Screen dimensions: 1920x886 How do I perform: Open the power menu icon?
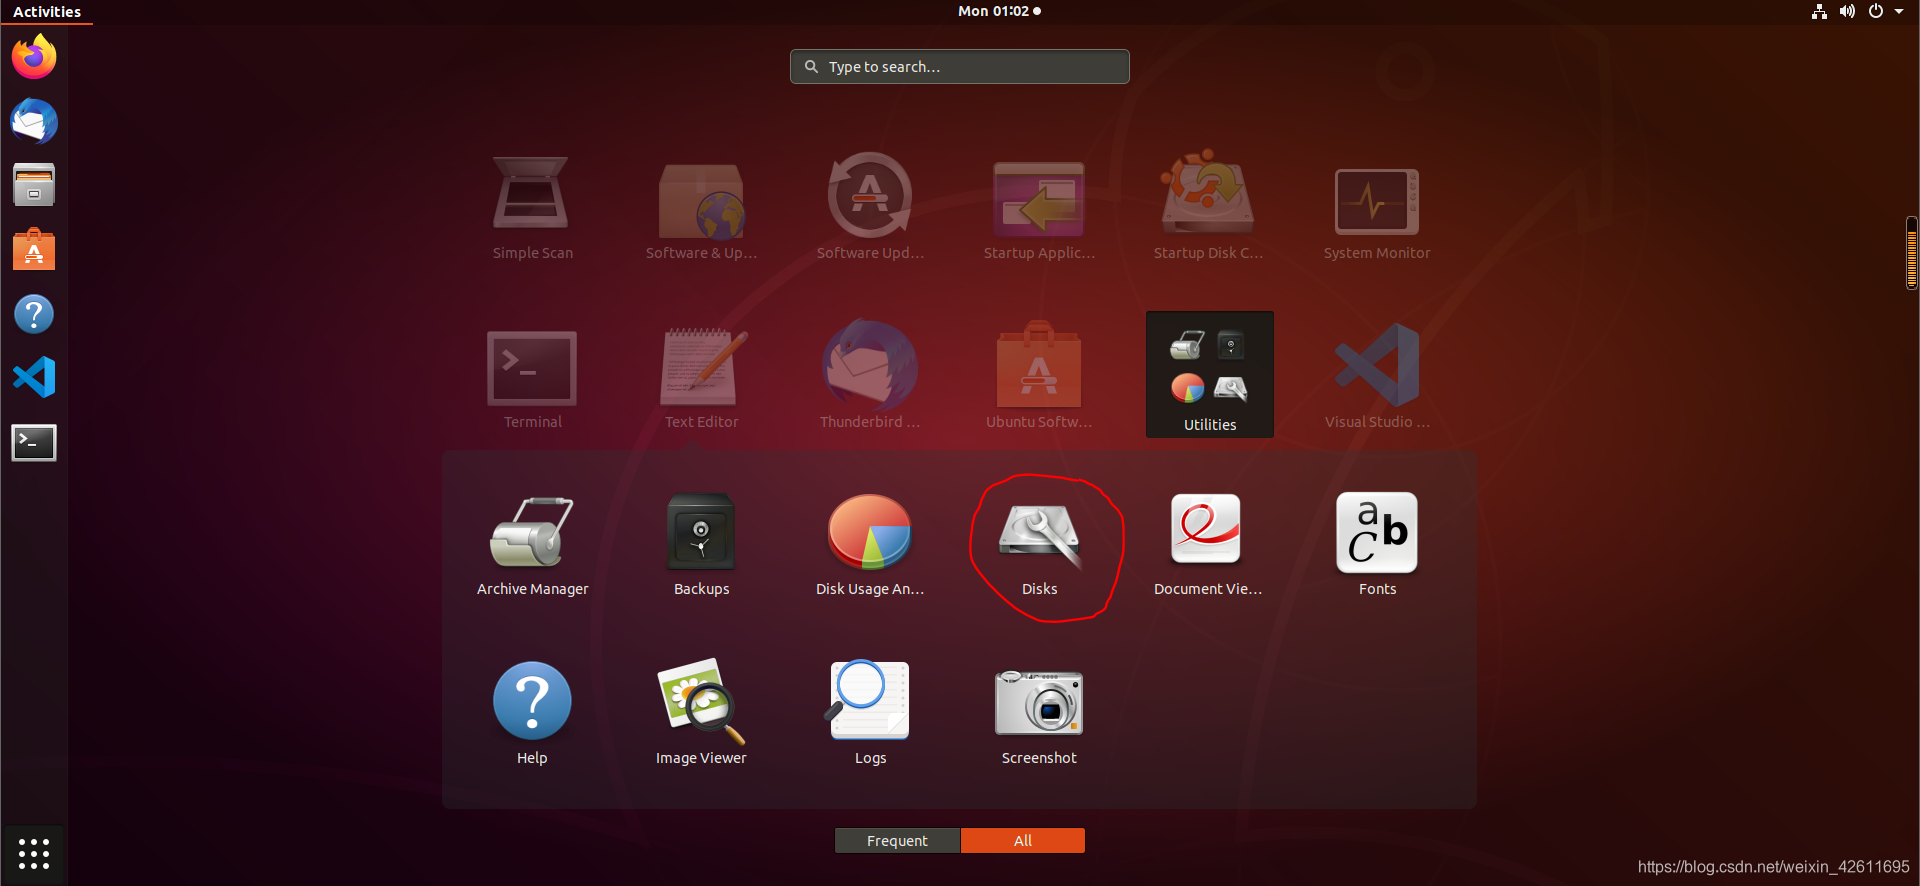1876,12
